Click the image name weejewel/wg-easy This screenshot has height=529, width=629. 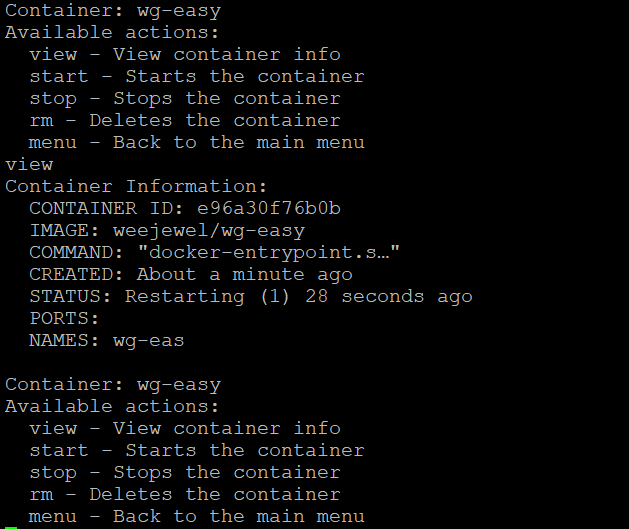(209, 231)
